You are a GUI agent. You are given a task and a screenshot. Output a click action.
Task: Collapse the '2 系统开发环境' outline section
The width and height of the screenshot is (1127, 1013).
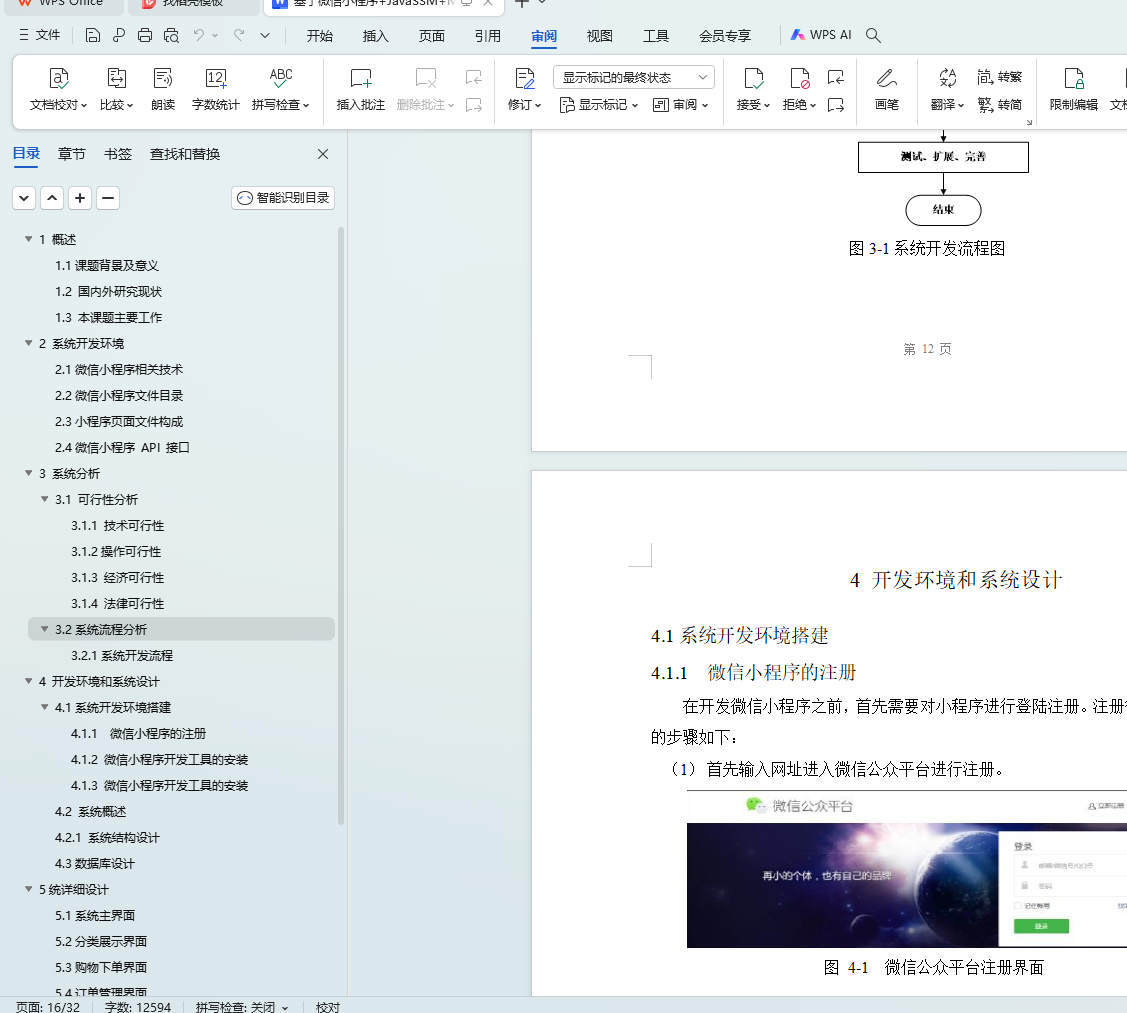pyautogui.click(x=29, y=343)
